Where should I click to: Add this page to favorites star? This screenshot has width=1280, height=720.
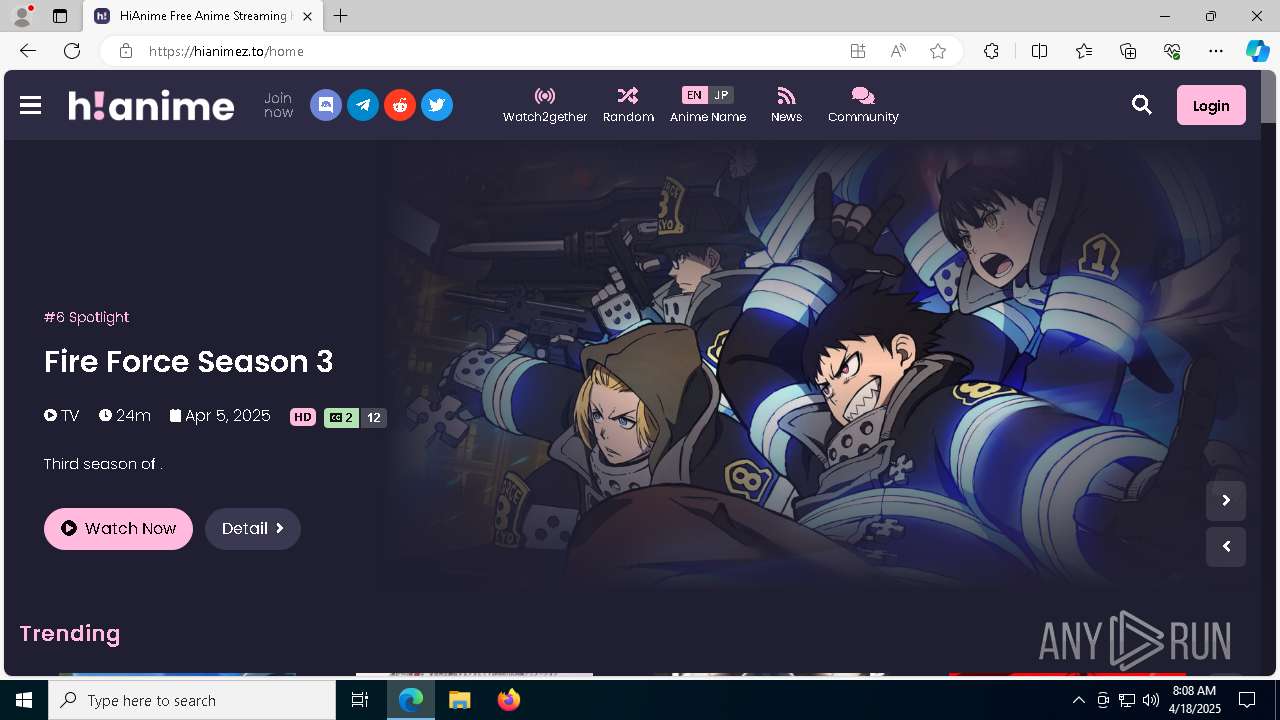click(938, 51)
